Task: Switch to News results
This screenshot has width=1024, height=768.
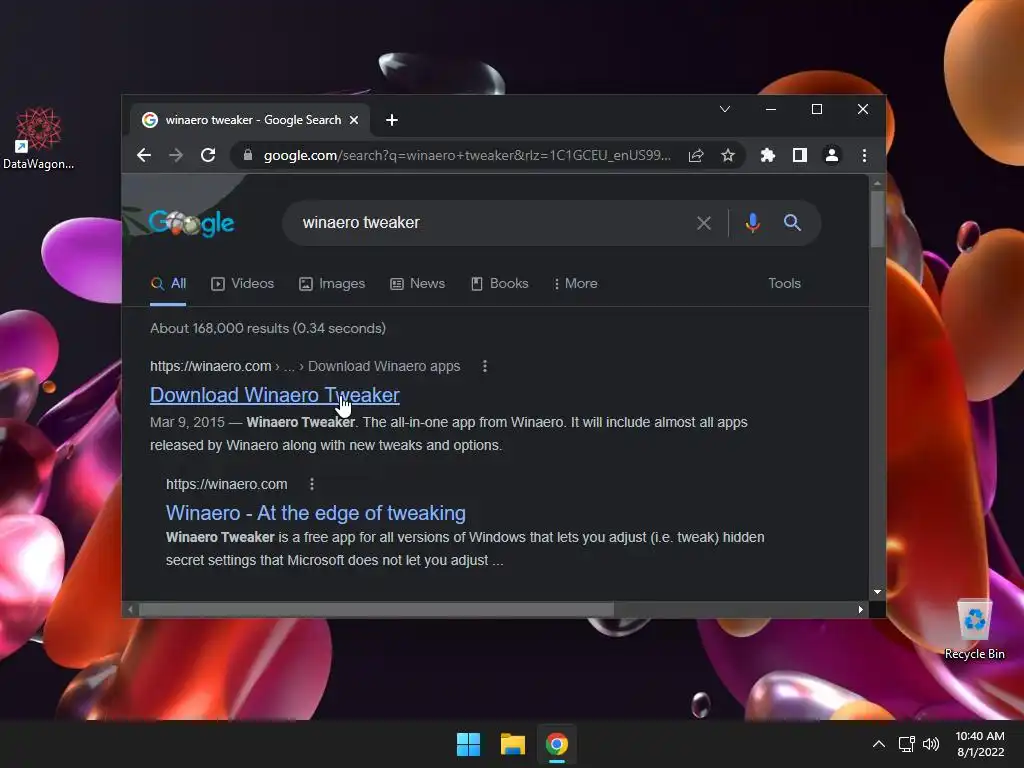Action: pos(418,283)
